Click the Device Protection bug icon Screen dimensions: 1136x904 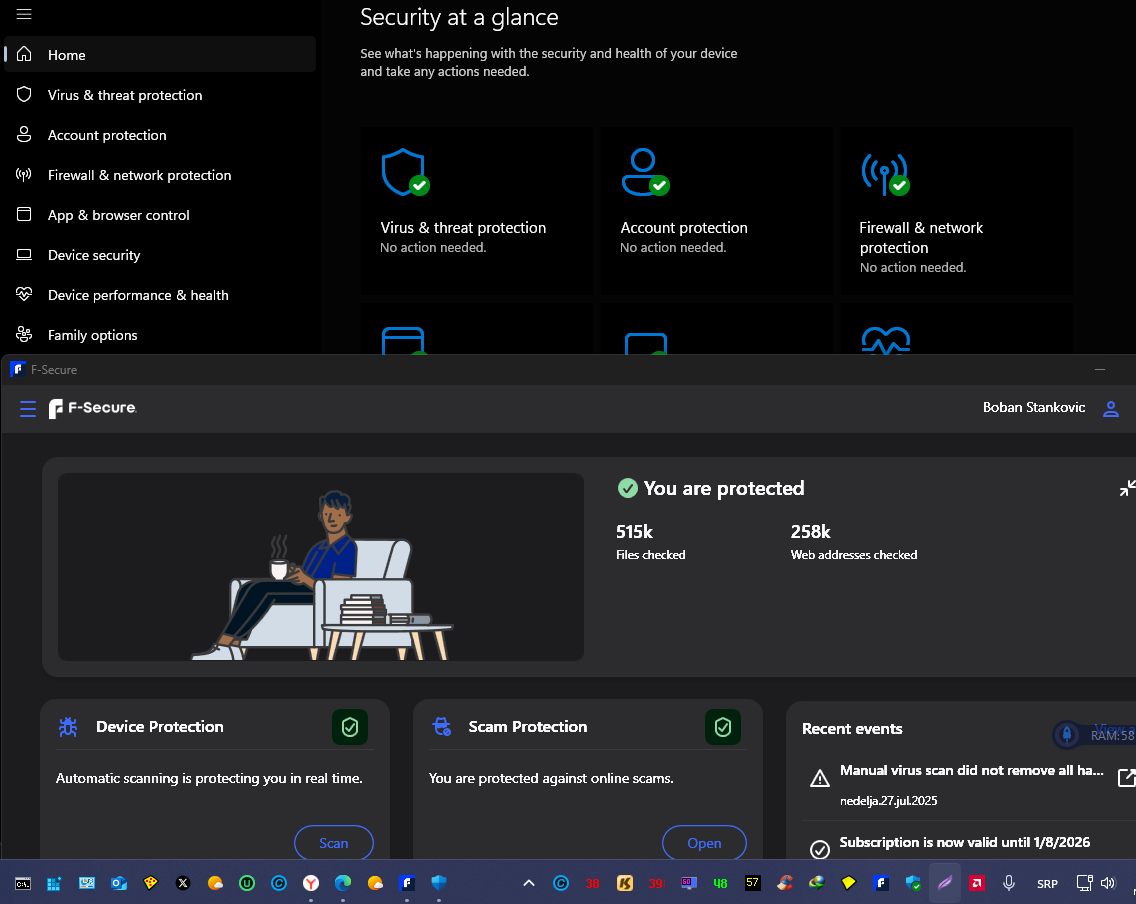point(68,727)
